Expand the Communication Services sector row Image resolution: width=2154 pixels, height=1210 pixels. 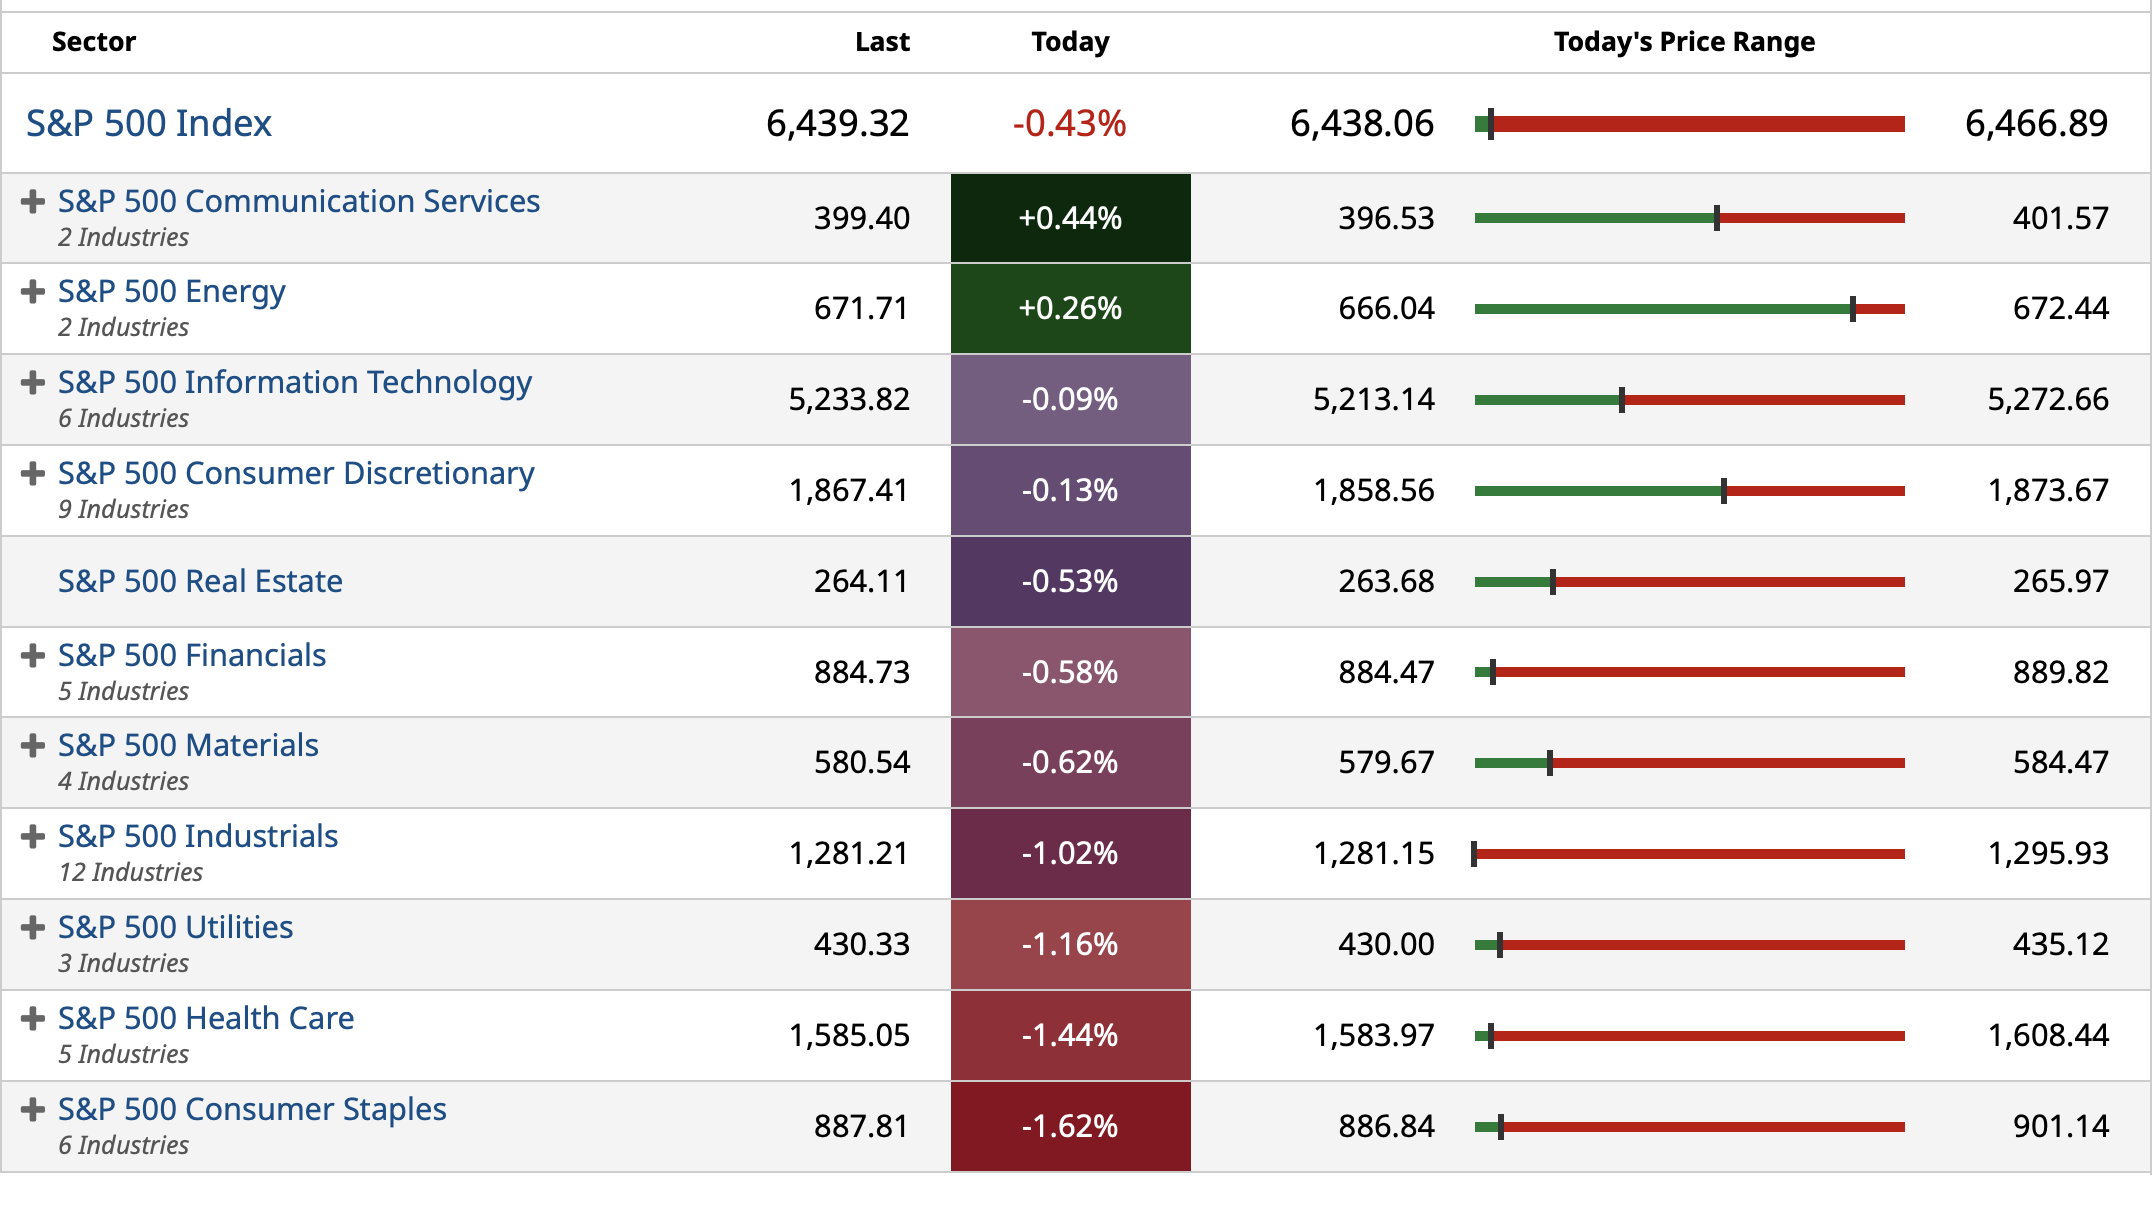(x=33, y=201)
